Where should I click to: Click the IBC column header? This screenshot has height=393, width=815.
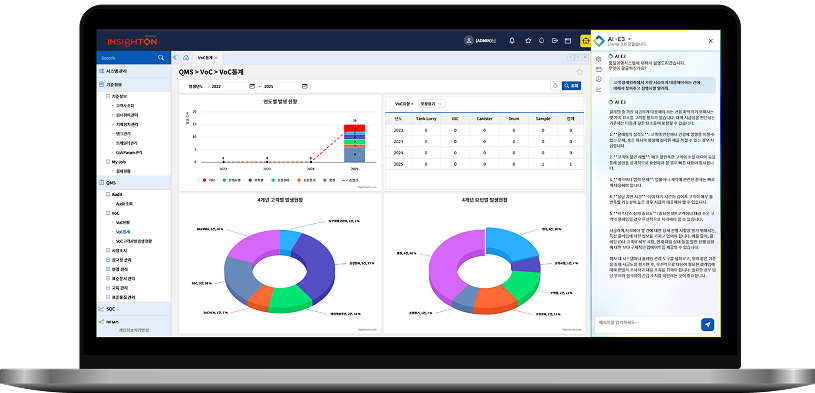455,119
